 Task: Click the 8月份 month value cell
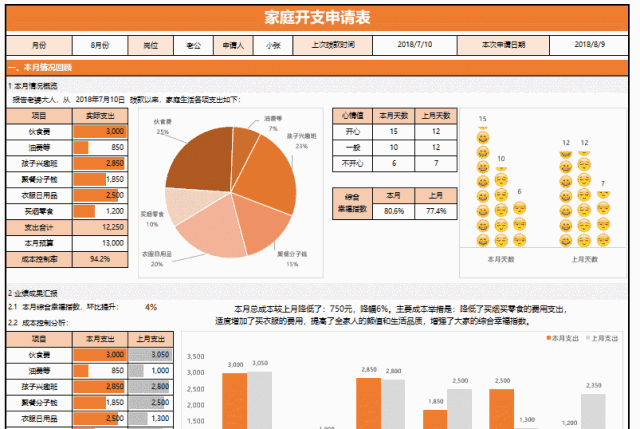point(100,45)
